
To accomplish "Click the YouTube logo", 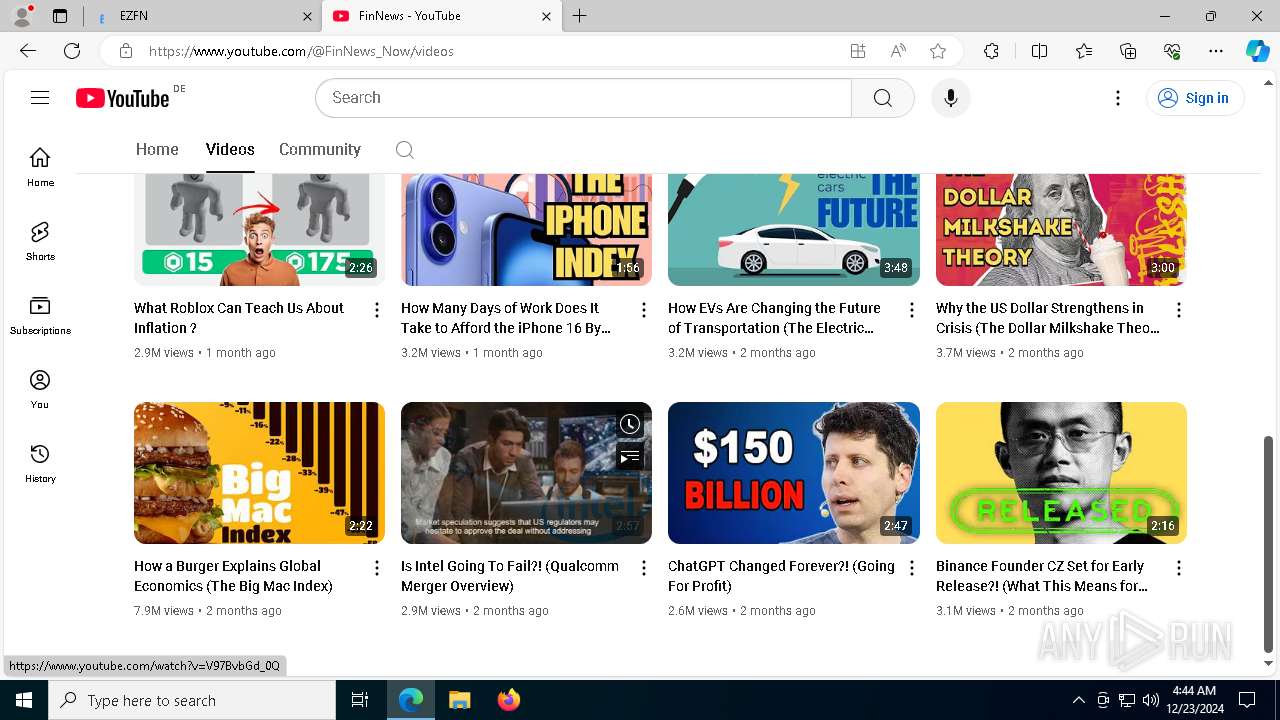I will tap(123, 98).
